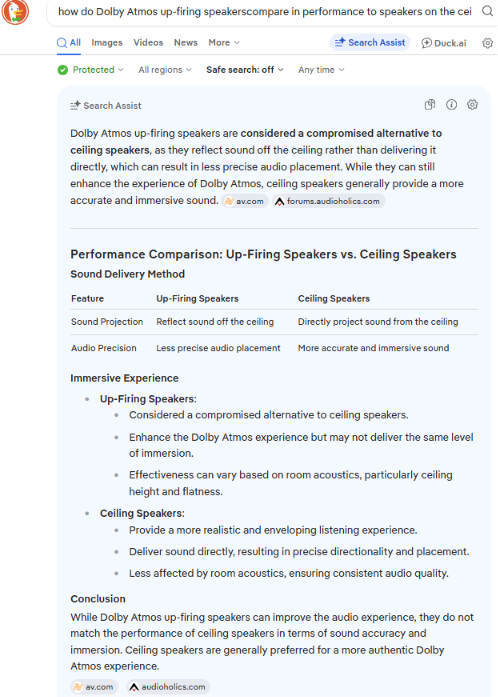This screenshot has height=697, width=498.
Task: Open the More menu
Action: pos(224,43)
